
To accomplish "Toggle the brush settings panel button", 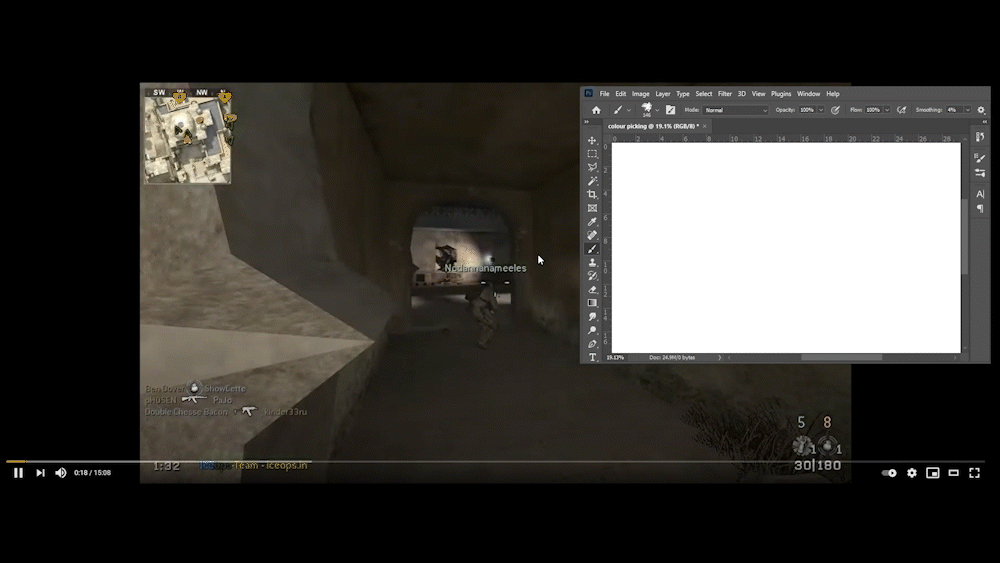I will [670, 110].
